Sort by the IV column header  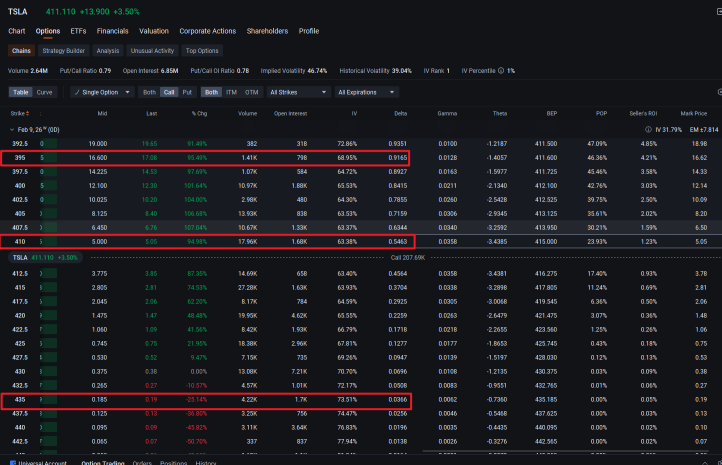pyautogui.click(x=354, y=114)
